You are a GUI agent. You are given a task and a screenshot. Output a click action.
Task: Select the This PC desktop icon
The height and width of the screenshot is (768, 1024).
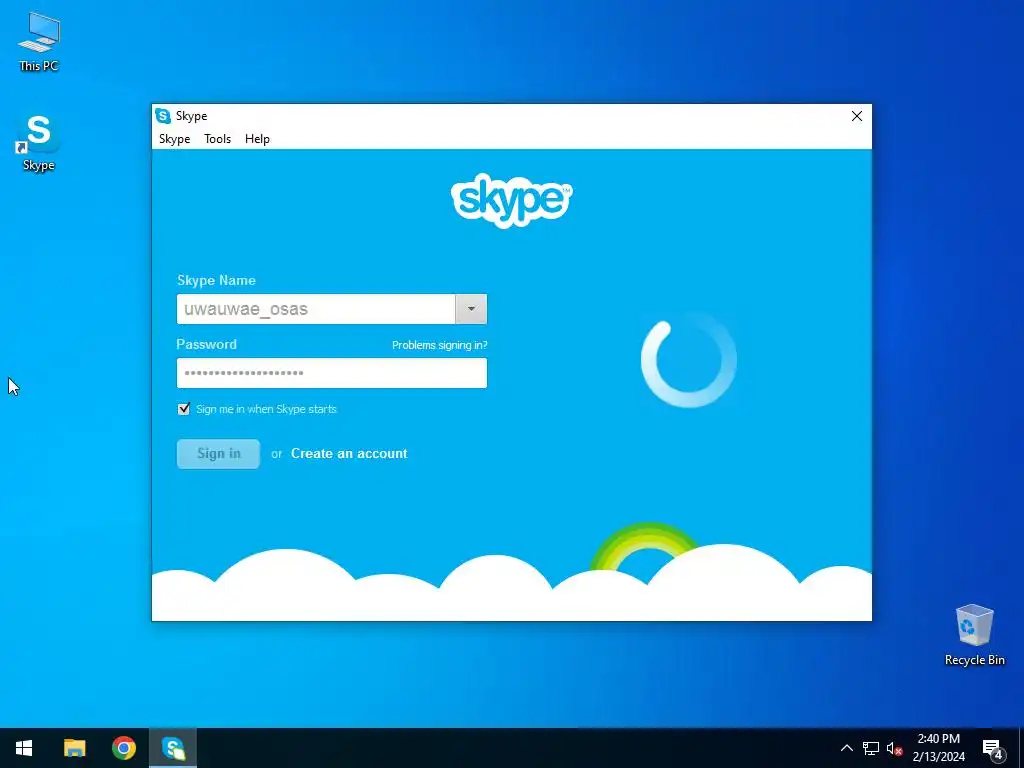(39, 42)
